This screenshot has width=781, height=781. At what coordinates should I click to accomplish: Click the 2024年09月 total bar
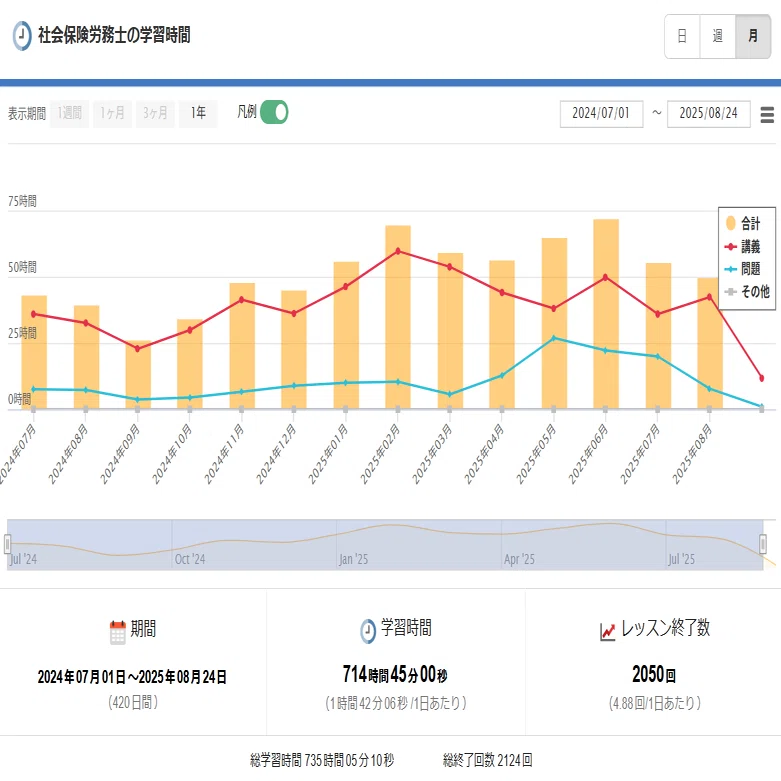pos(137,375)
